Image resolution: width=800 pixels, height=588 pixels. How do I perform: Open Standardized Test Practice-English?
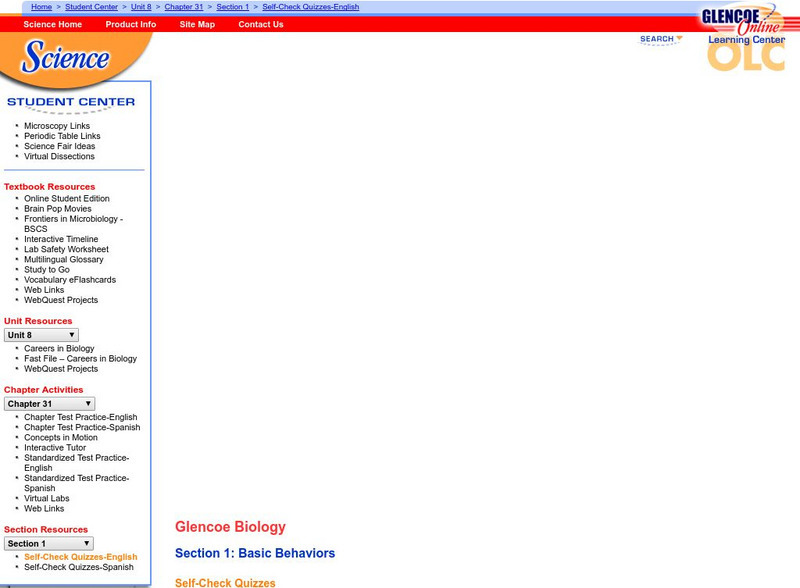pos(77,463)
